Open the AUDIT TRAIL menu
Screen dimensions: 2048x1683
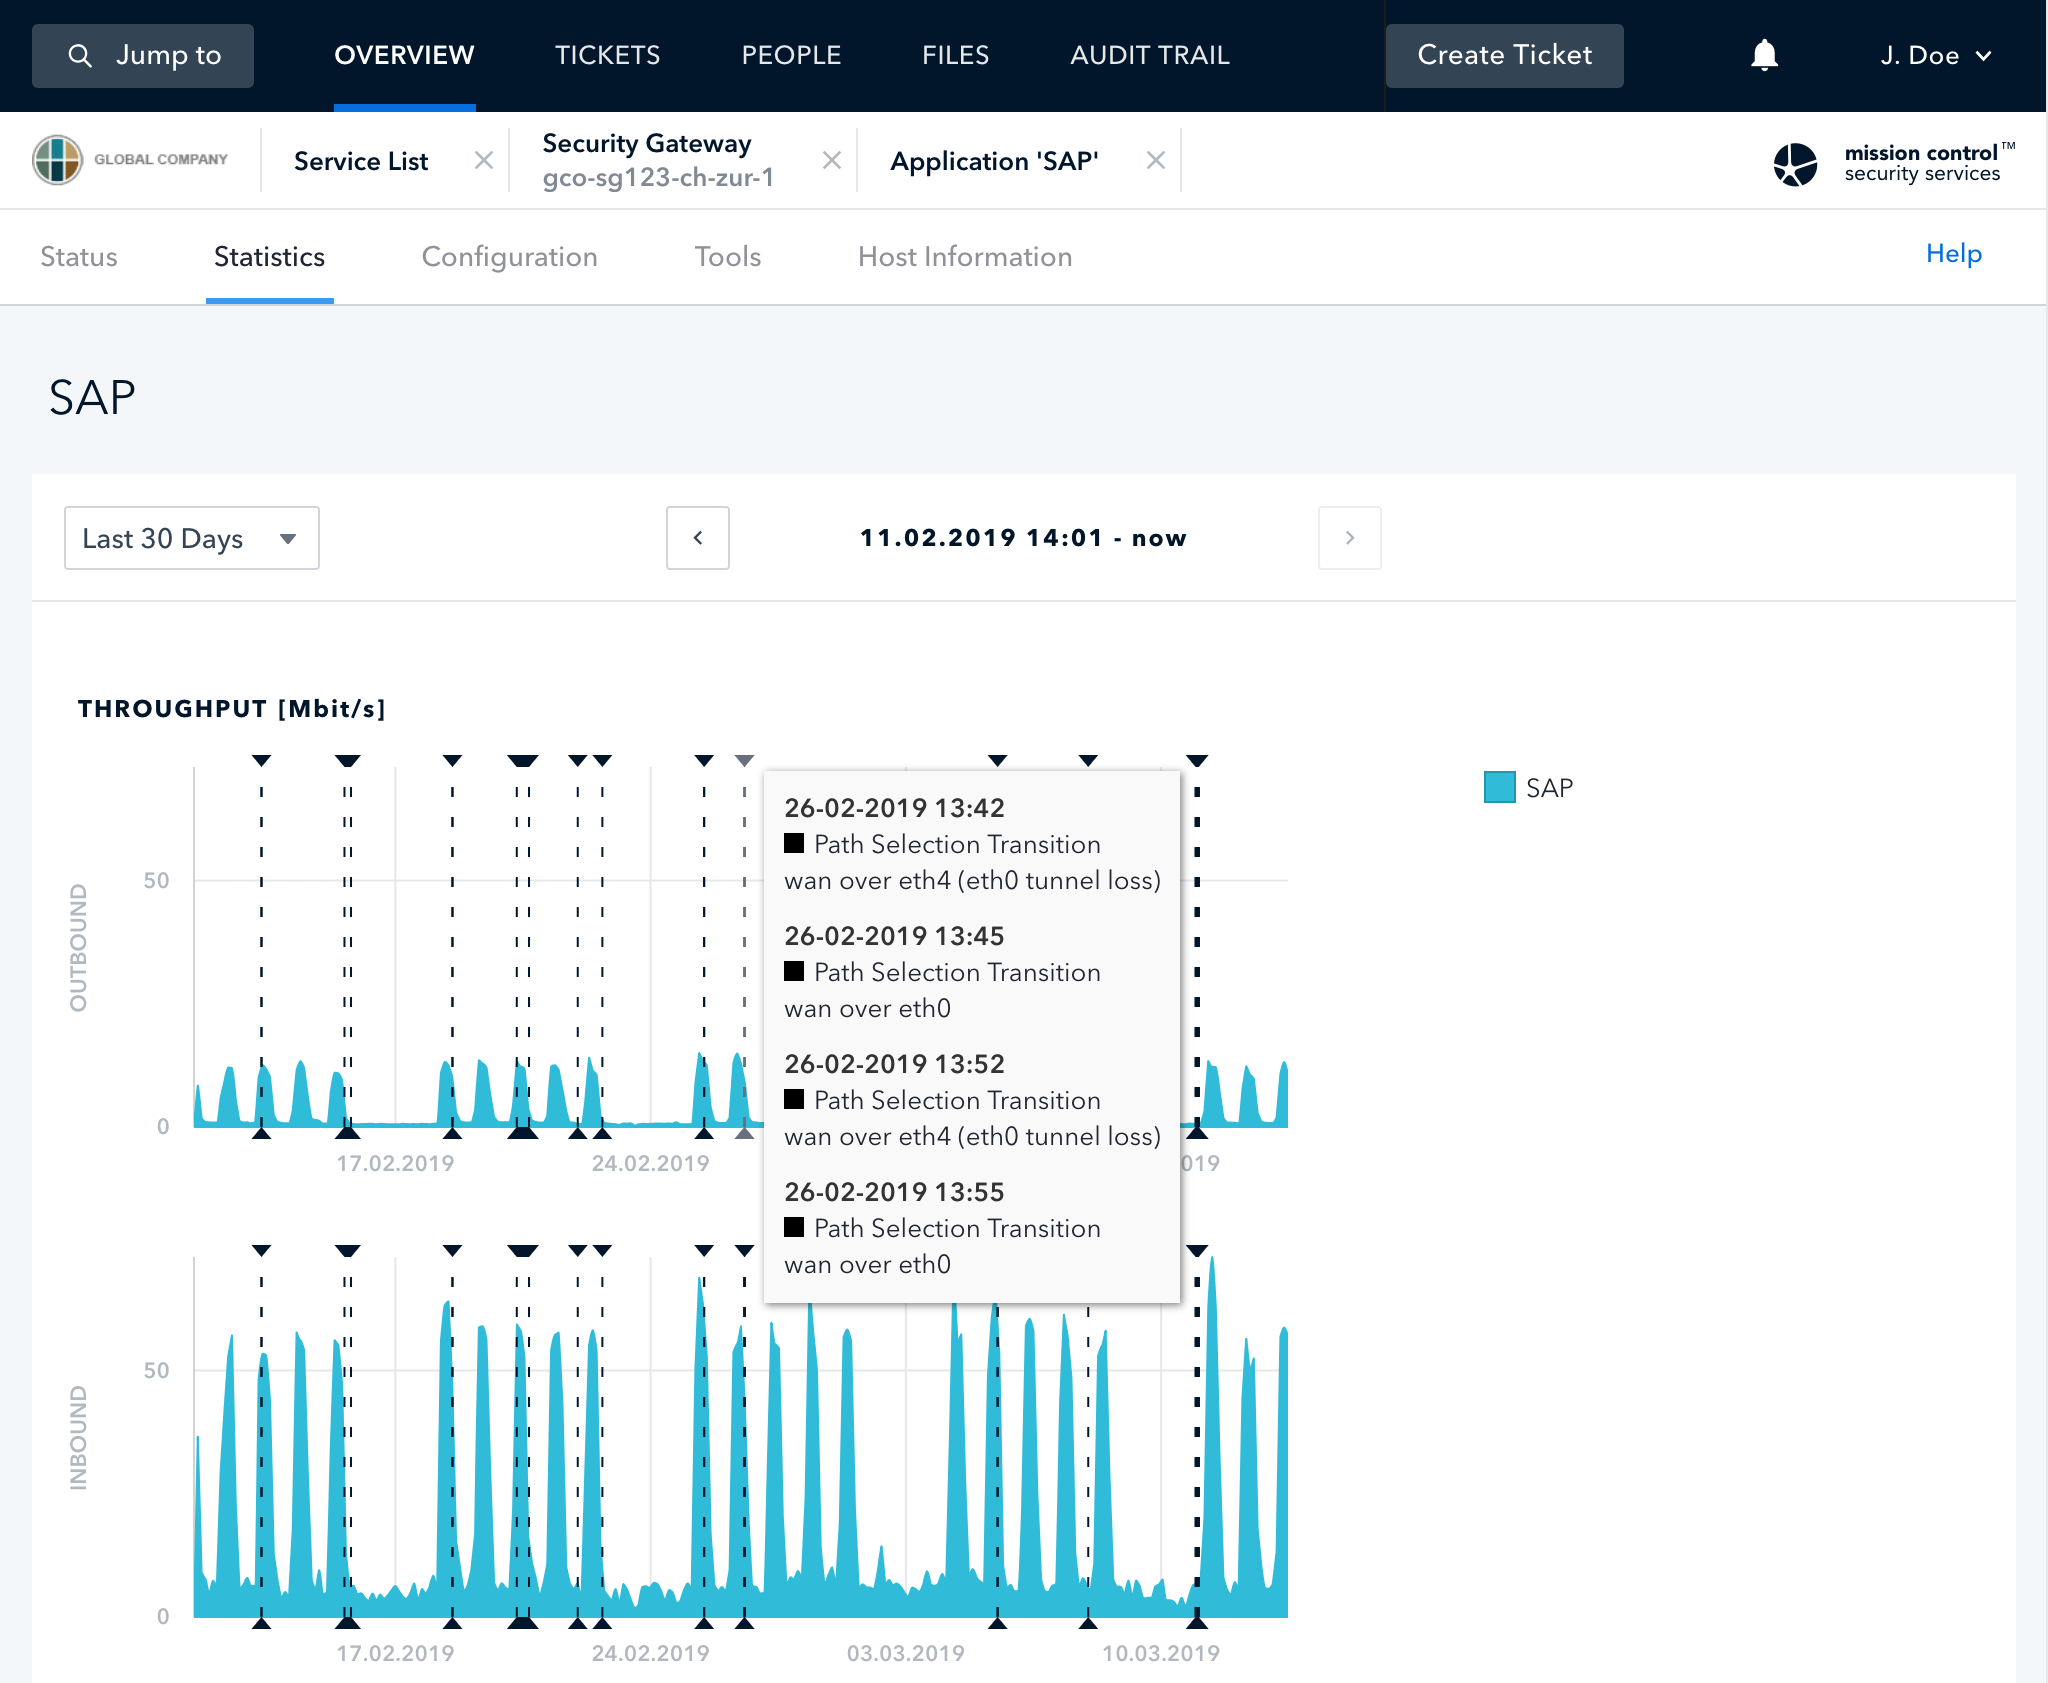point(1150,55)
